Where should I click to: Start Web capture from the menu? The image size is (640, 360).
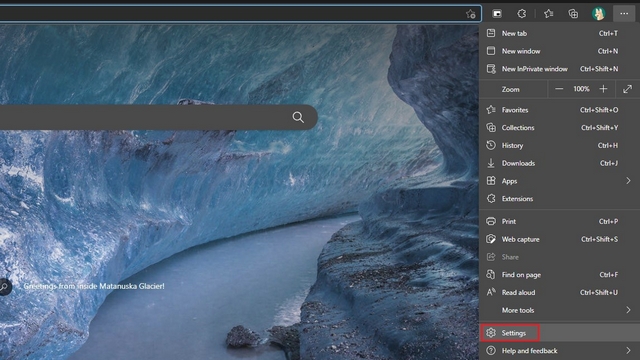(559, 239)
